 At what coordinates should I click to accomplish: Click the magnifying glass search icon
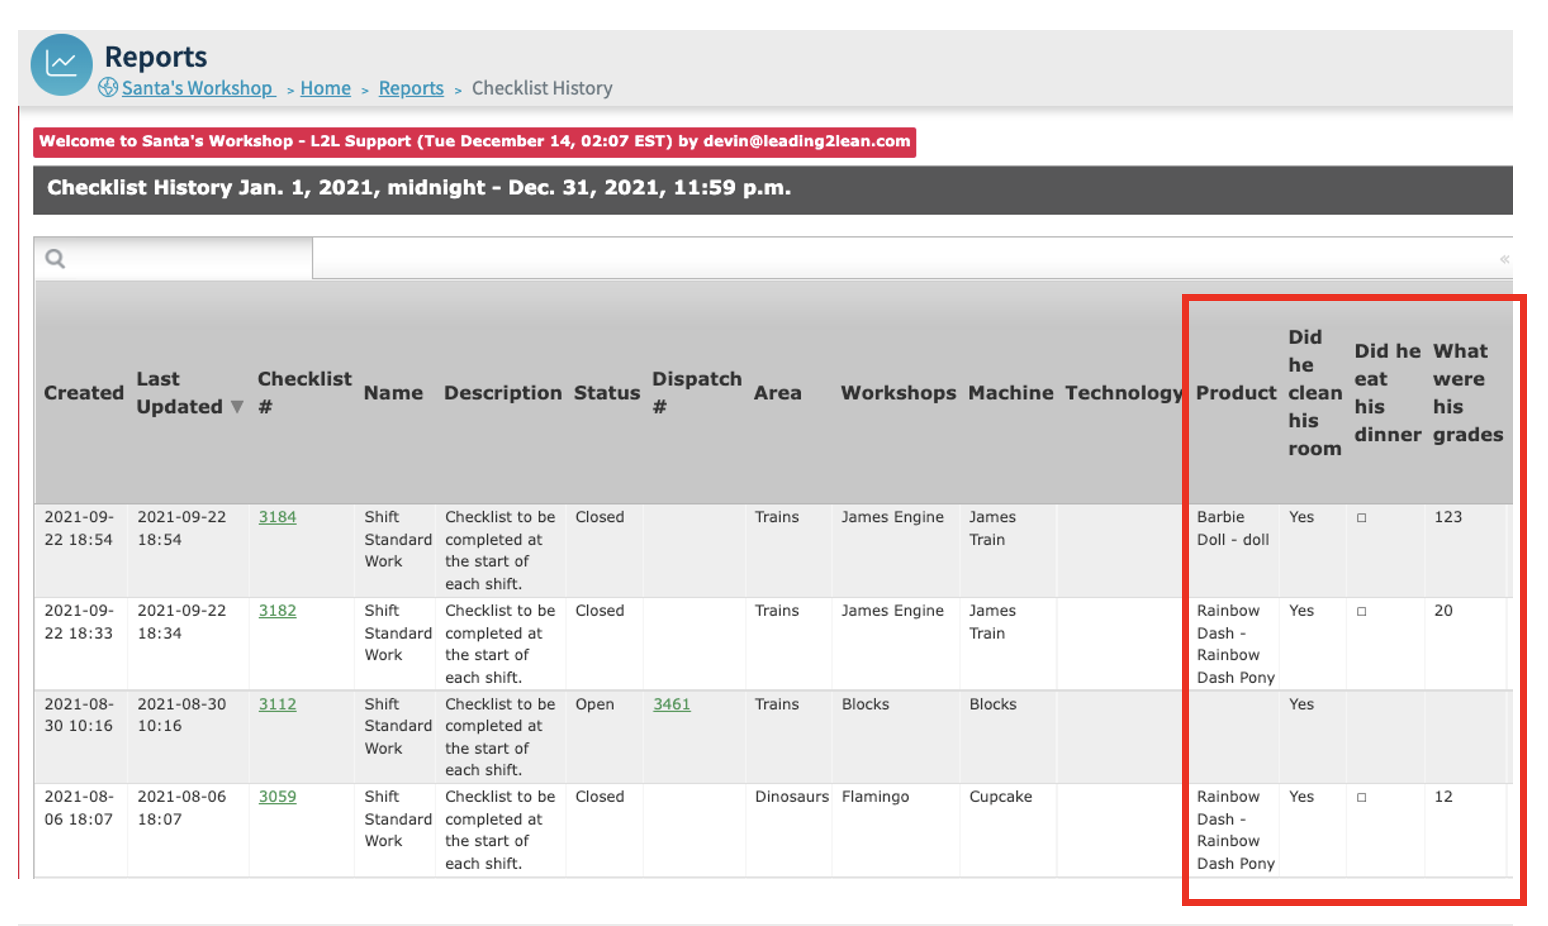[x=55, y=257]
